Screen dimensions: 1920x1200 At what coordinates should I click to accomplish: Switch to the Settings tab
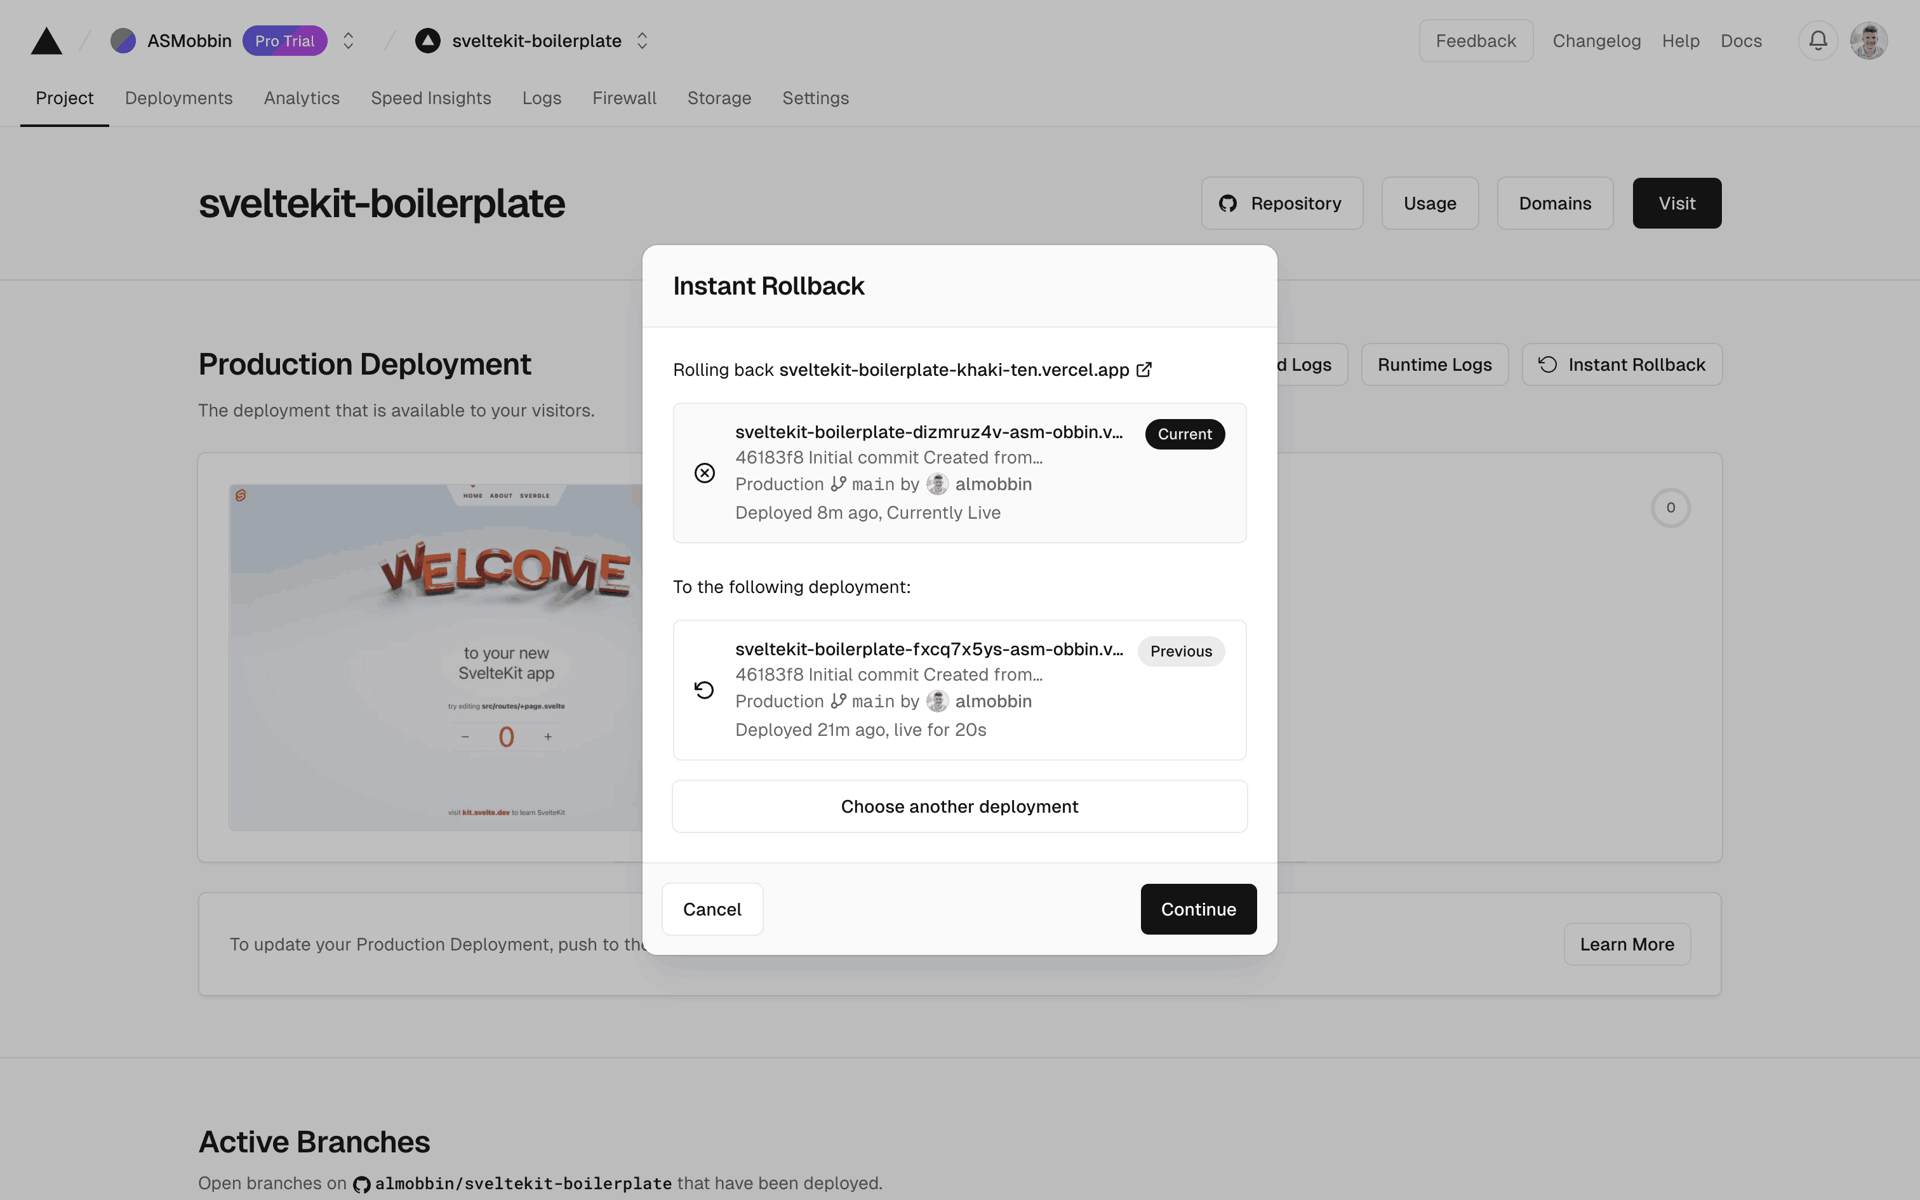click(x=815, y=98)
